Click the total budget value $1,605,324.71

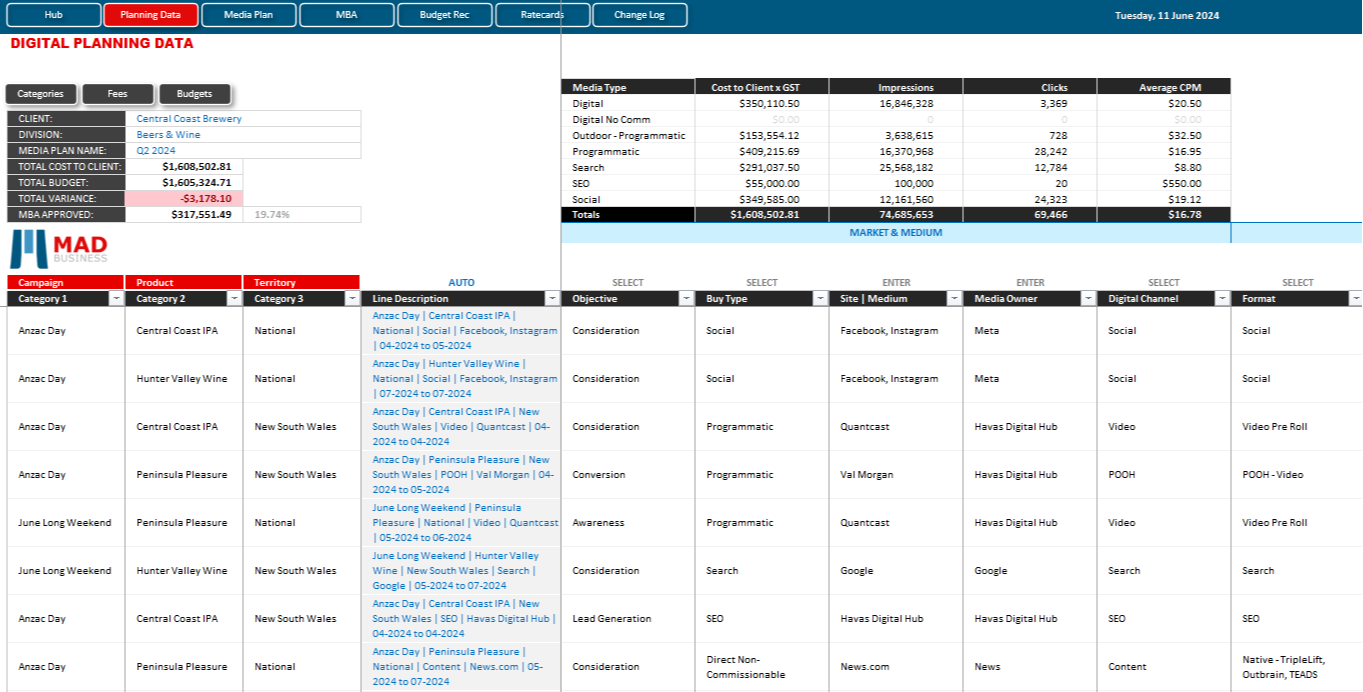tap(184, 183)
